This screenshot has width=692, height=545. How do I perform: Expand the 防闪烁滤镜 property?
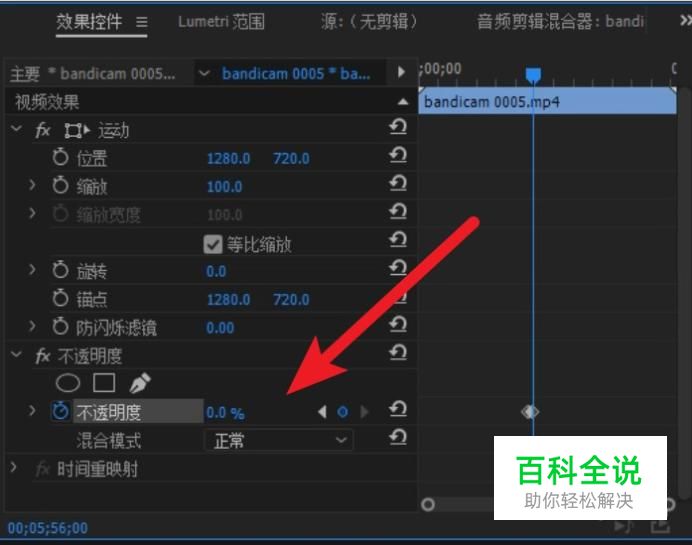pyautogui.click(x=32, y=326)
